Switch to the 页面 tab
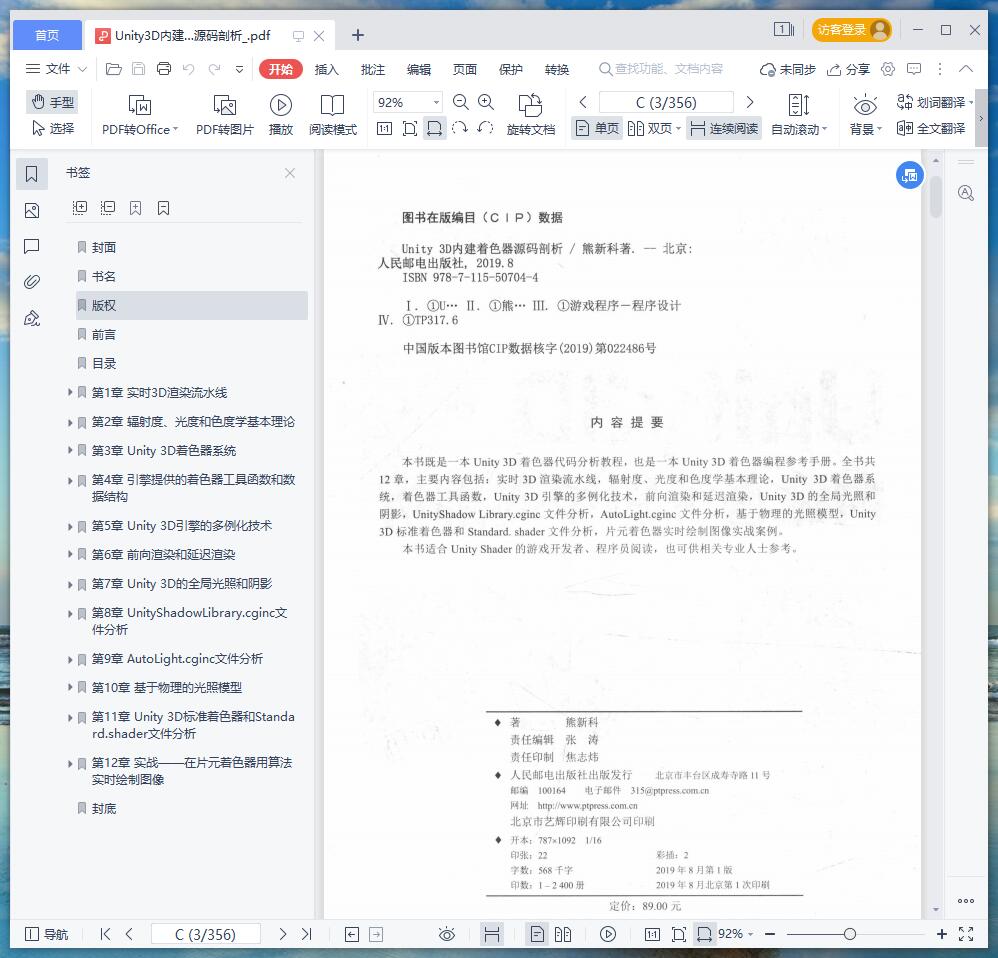This screenshot has width=998, height=958. click(465, 69)
